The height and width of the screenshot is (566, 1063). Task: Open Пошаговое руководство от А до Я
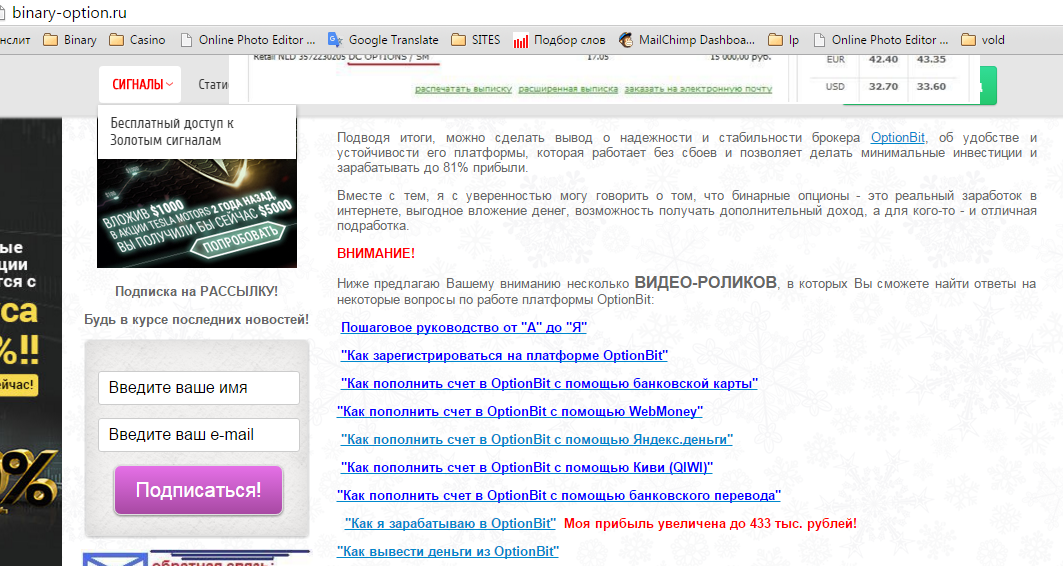coord(464,327)
